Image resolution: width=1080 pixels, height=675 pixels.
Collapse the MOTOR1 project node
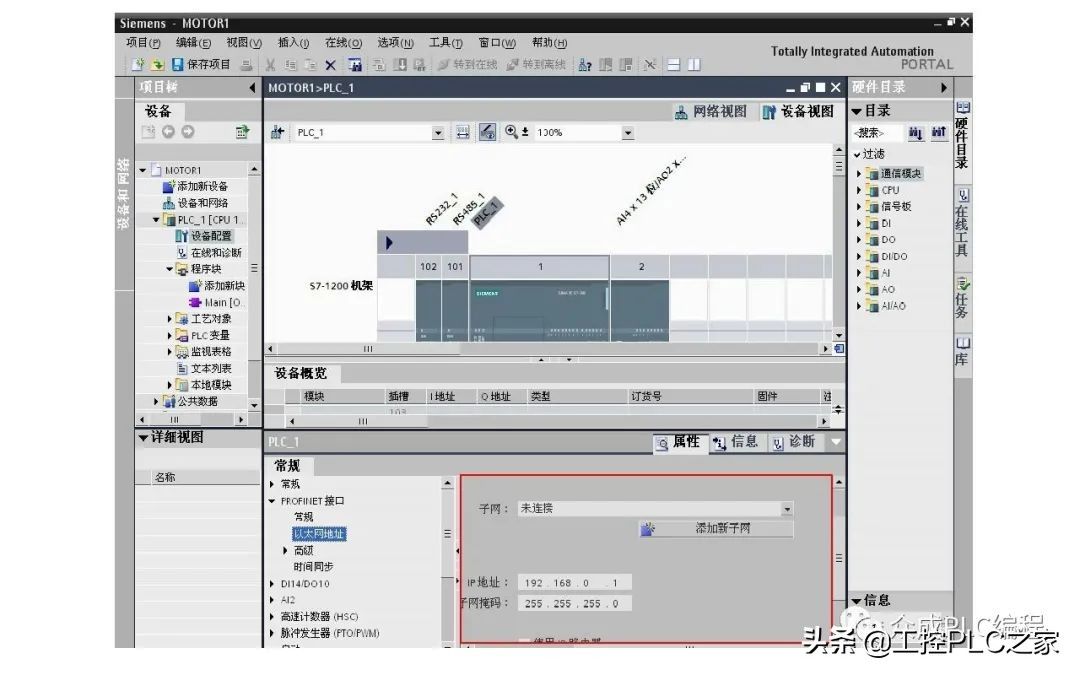click(143, 170)
